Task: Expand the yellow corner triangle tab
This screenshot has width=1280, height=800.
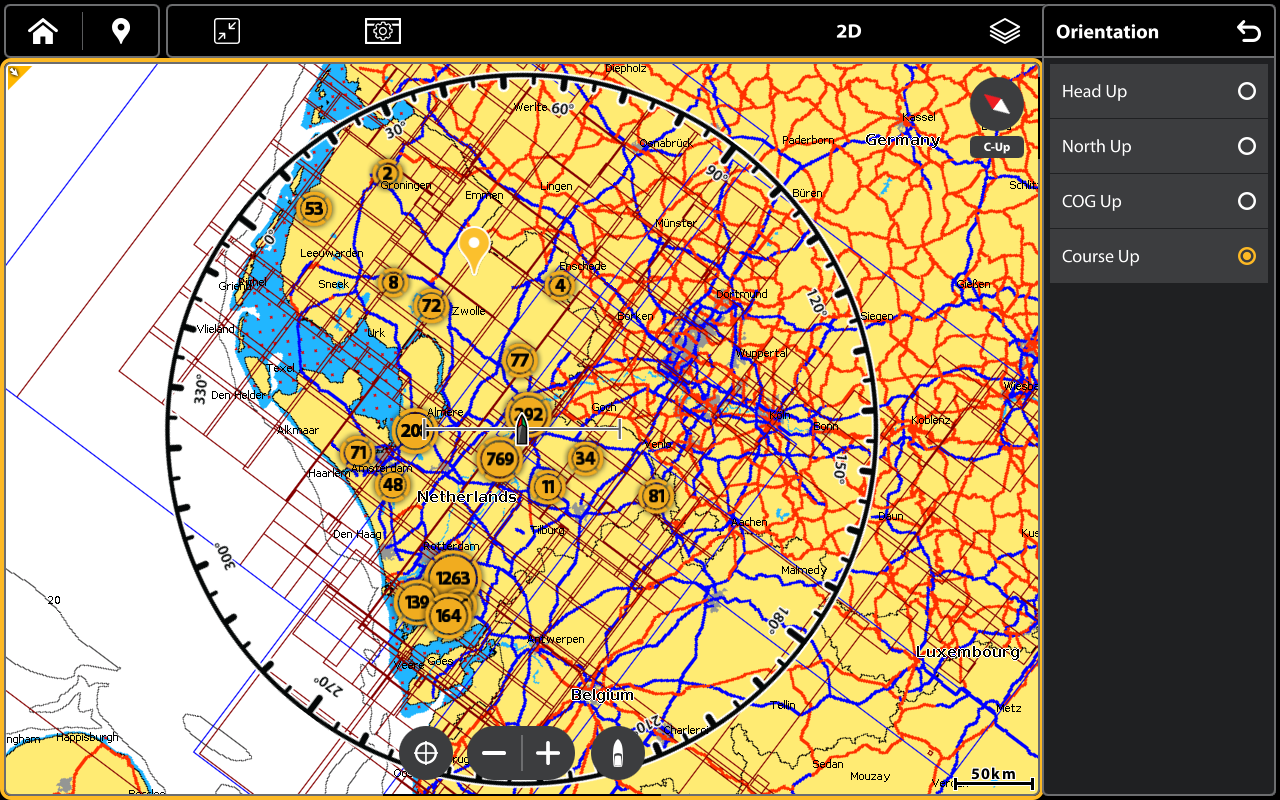Action: coord(17,75)
